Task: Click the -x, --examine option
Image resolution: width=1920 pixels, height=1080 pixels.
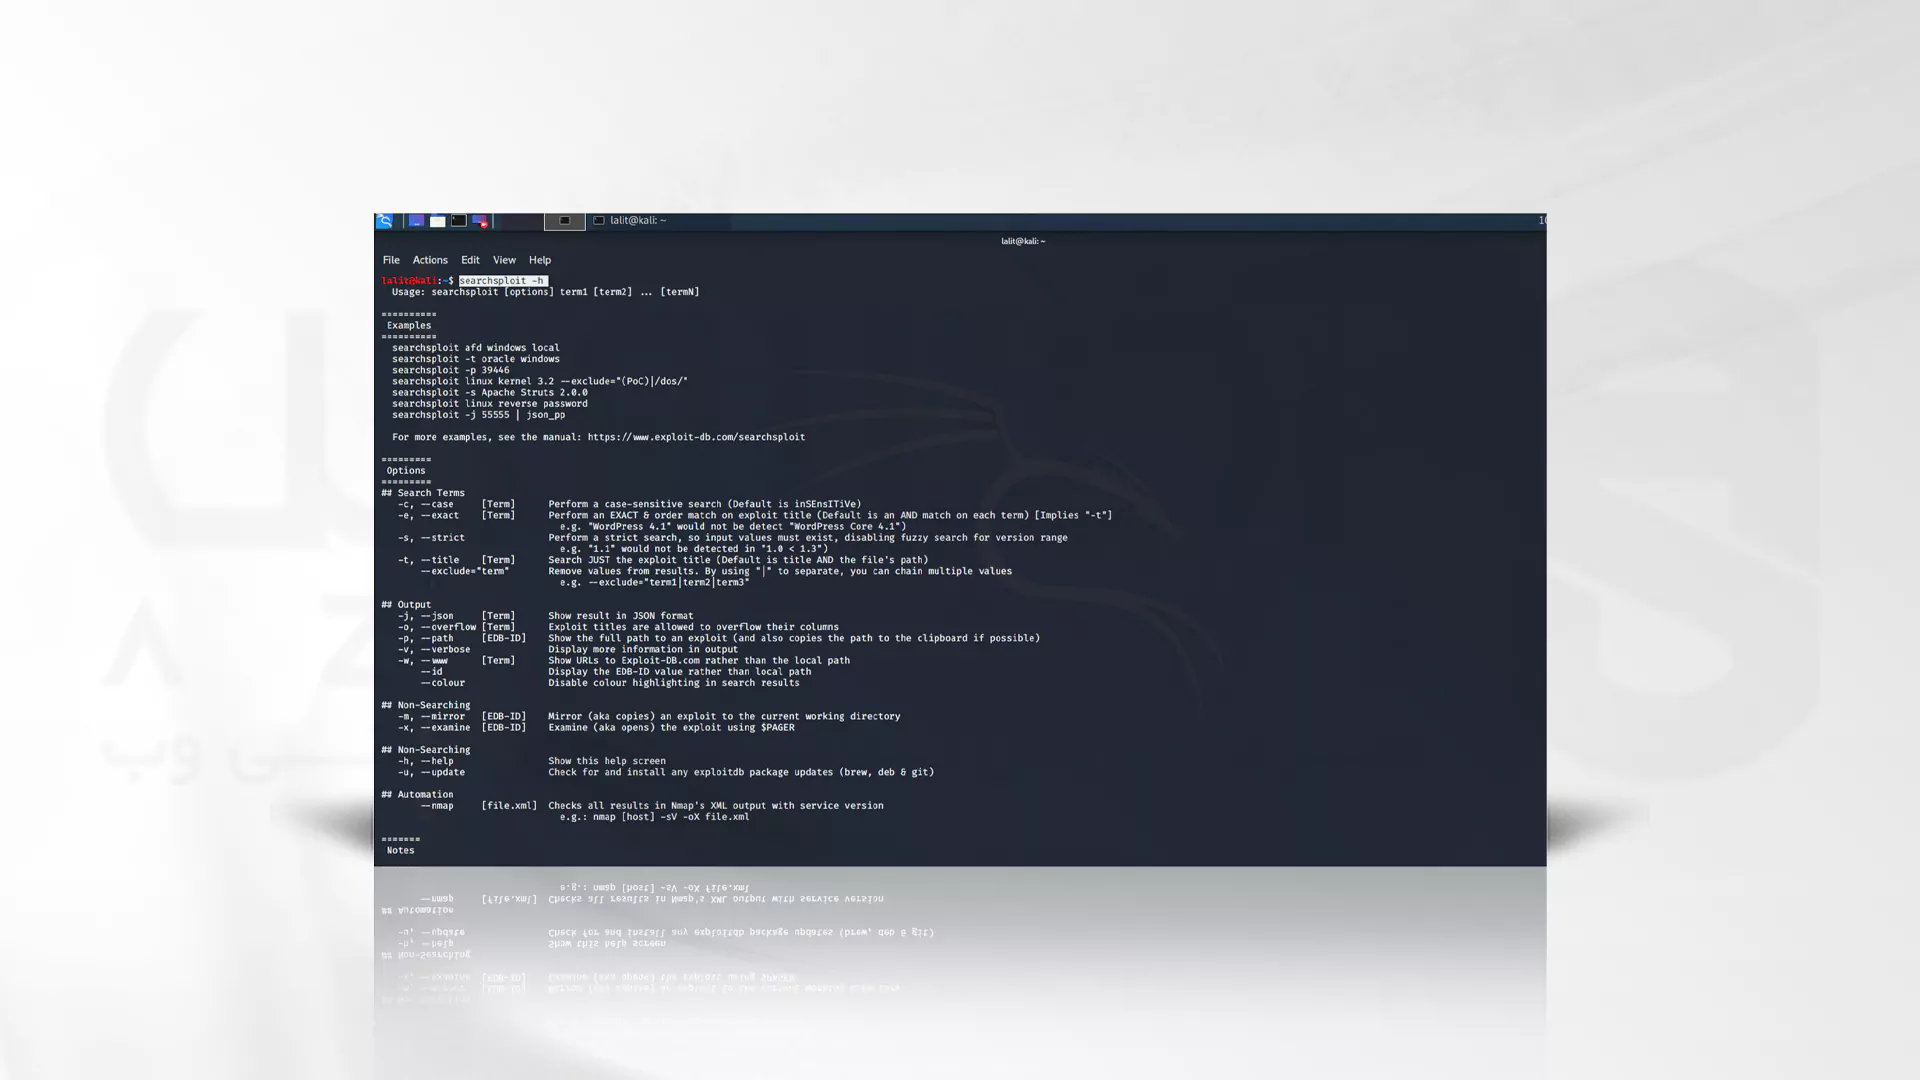Action: 433,728
